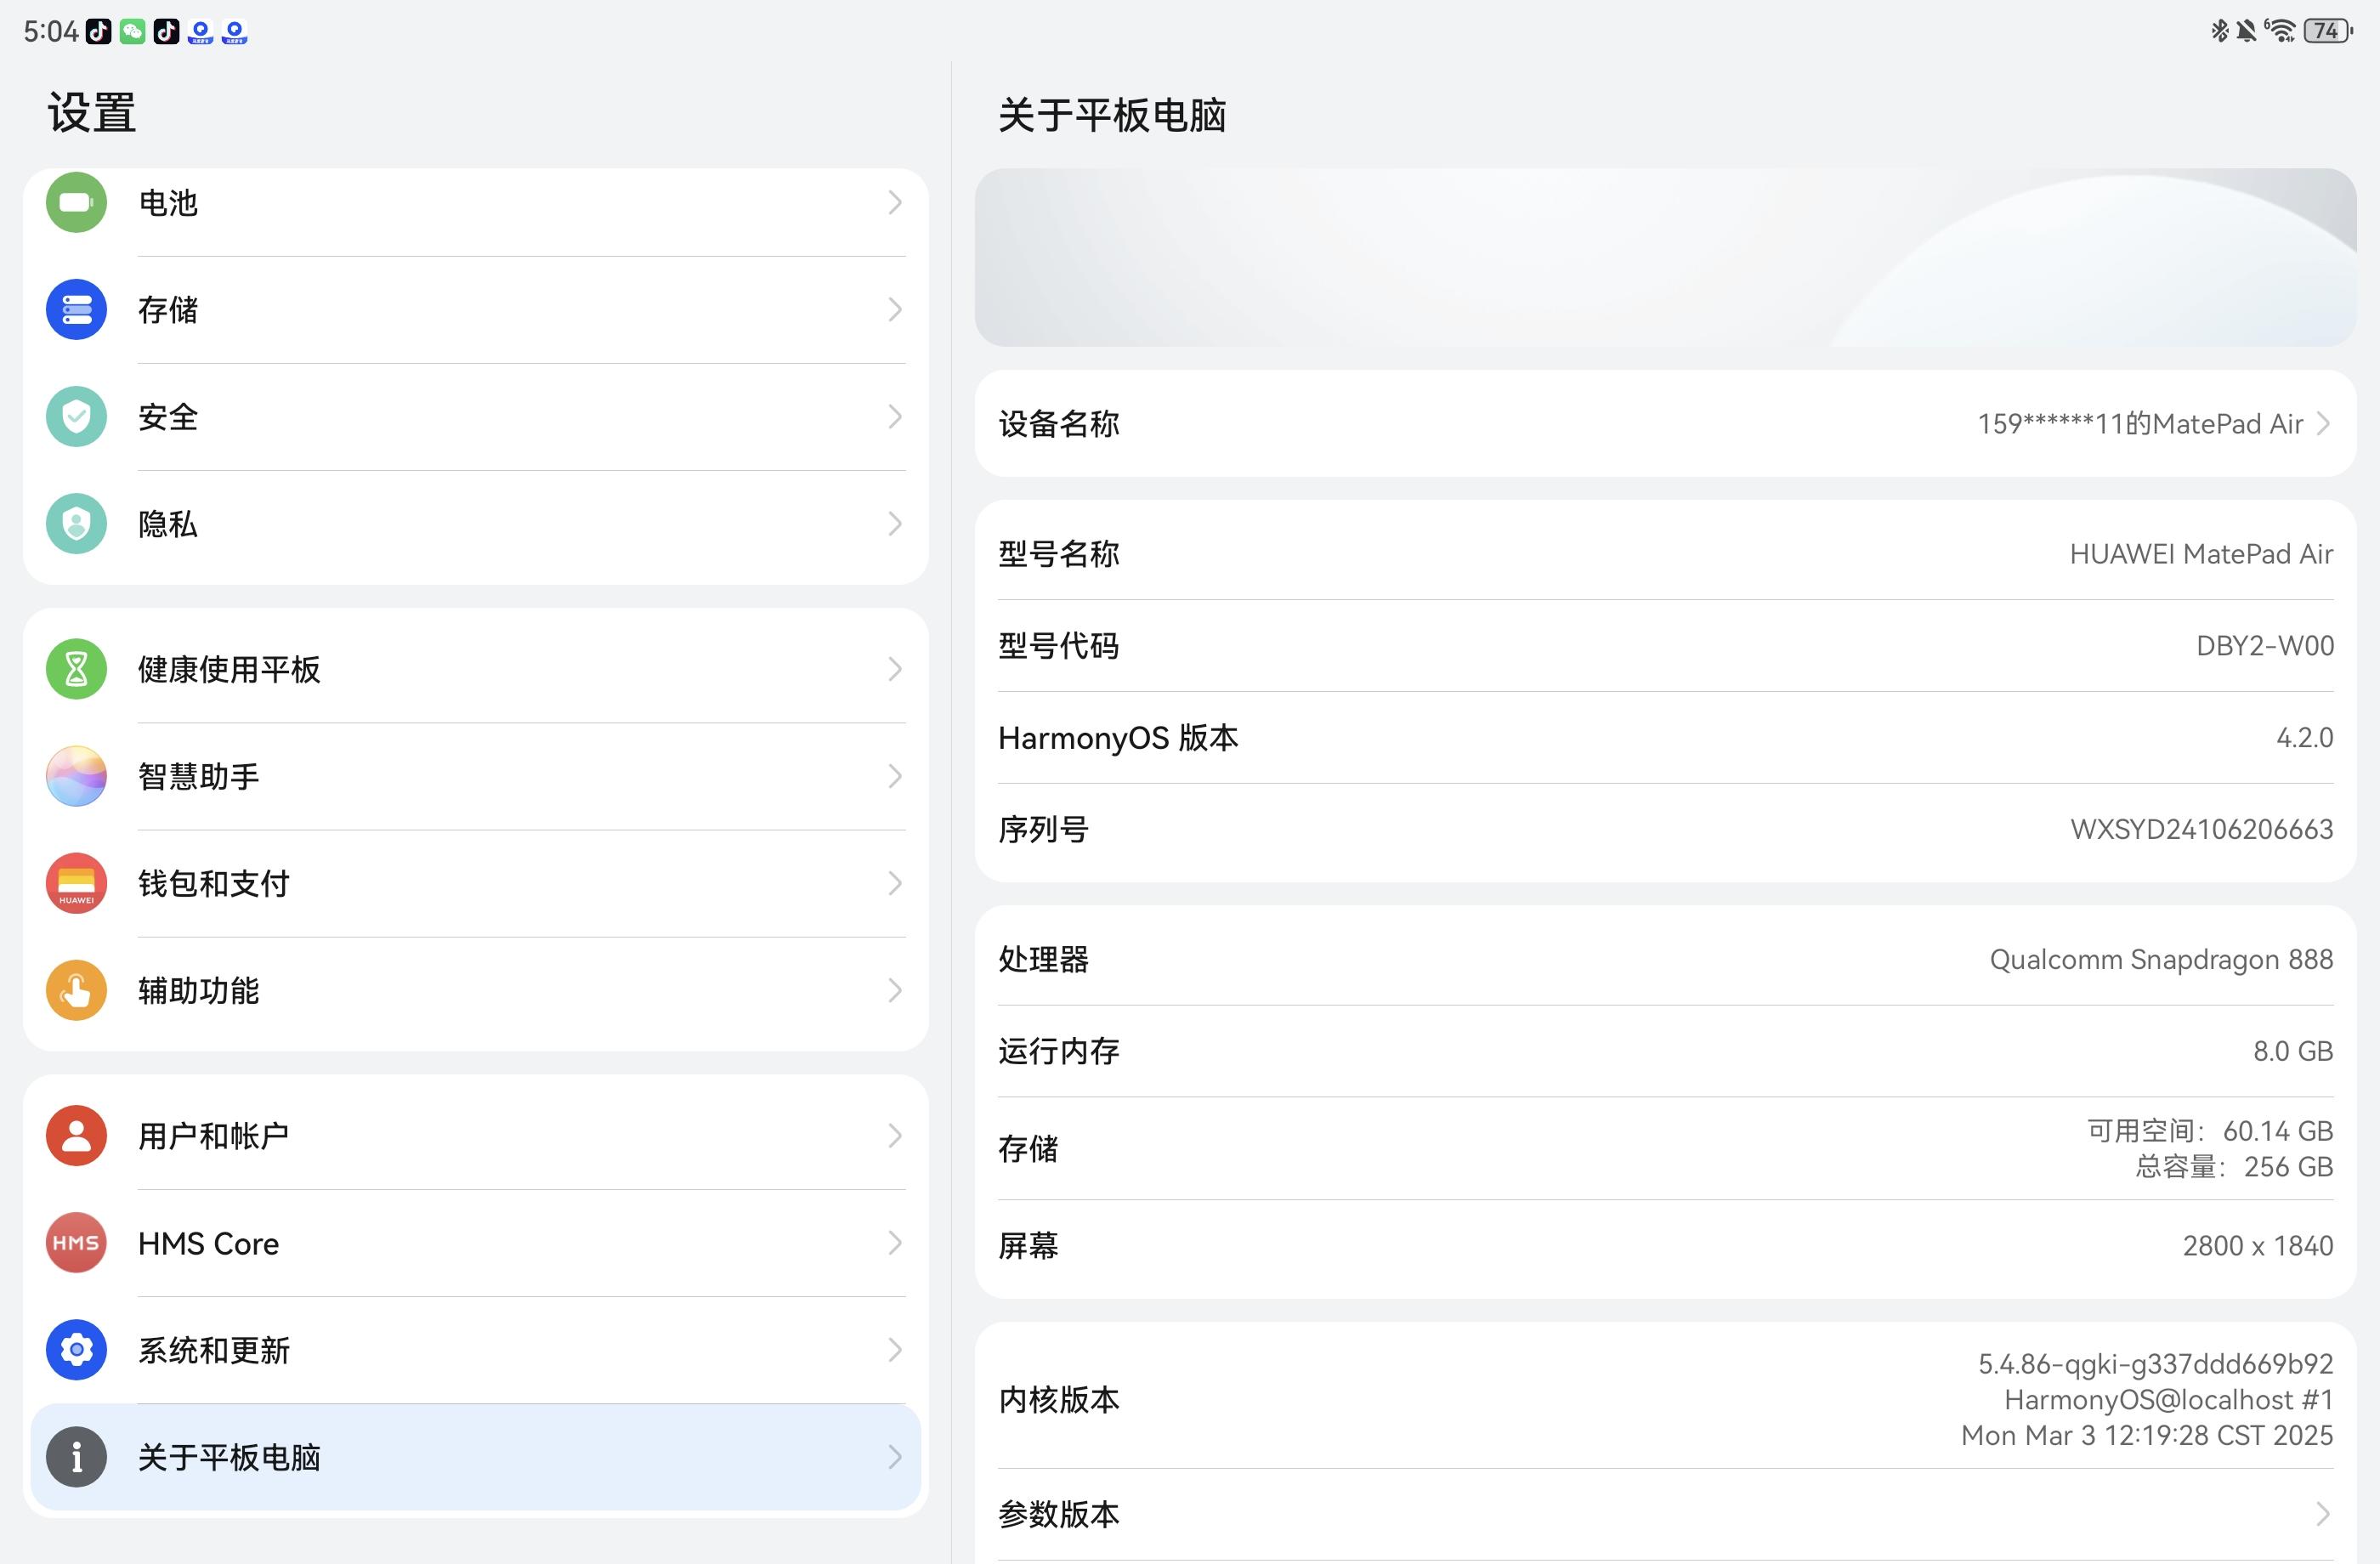Tap the 设置 title
The width and height of the screenshot is (2380, 1564).
(92, 113)
